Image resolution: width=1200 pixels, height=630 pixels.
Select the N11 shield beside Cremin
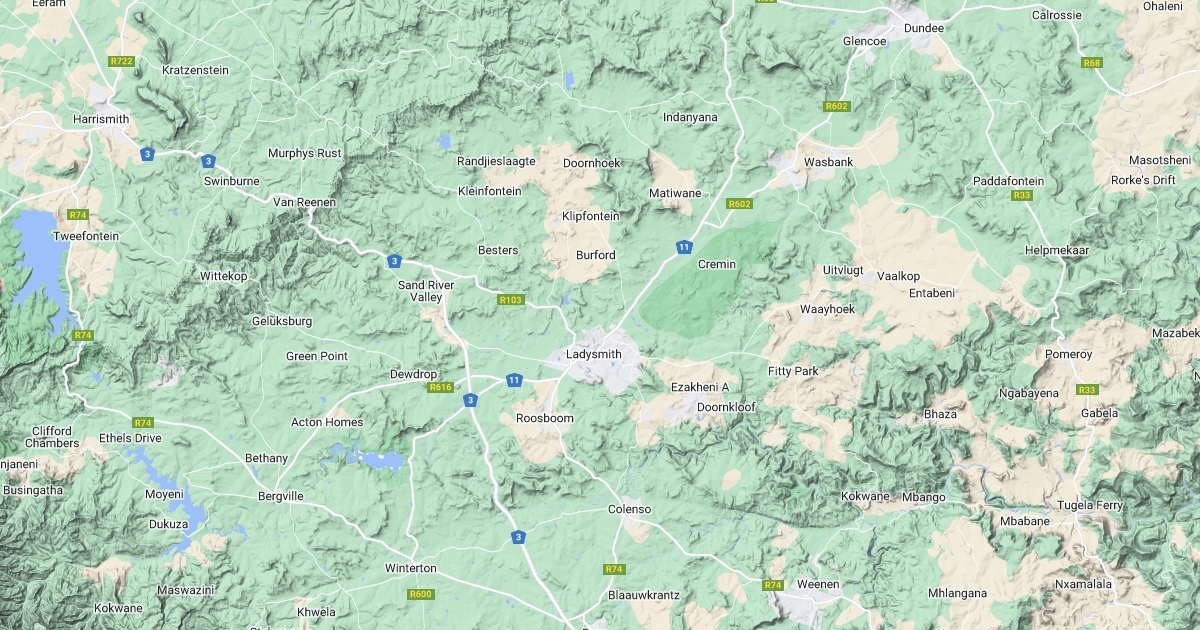(684, 247)
